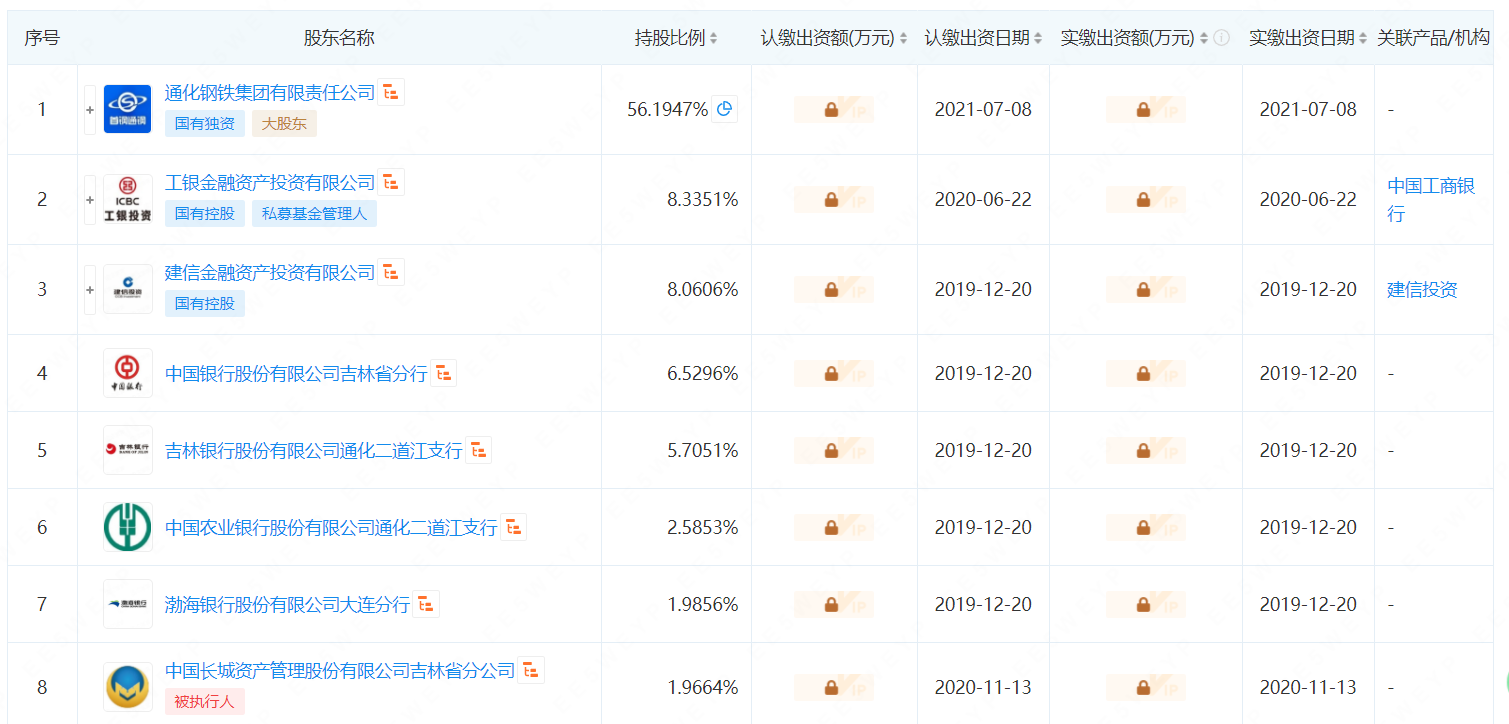Open equity chart icon next to 工银金融资产投资有限公司
The image size is (1509, 724).
pyautogui.click(x=392, y=182)
